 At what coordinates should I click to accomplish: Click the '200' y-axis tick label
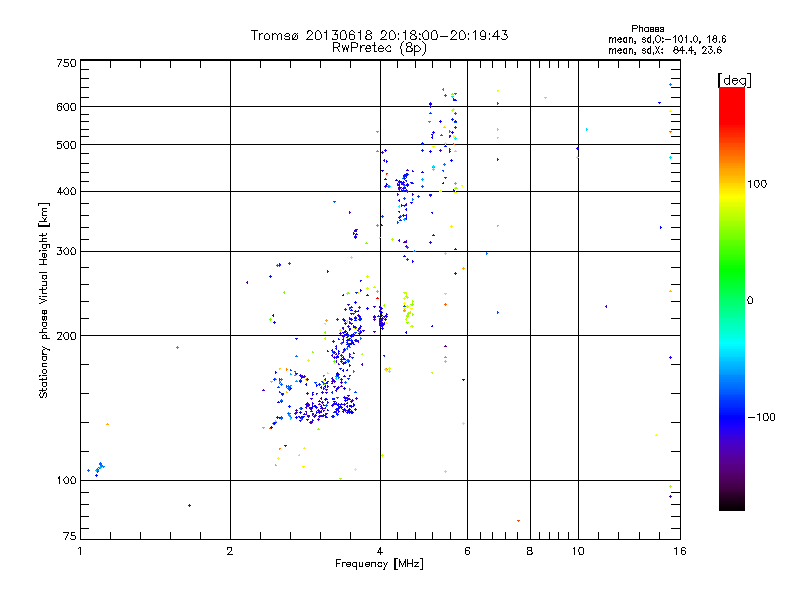click(66, 336)
